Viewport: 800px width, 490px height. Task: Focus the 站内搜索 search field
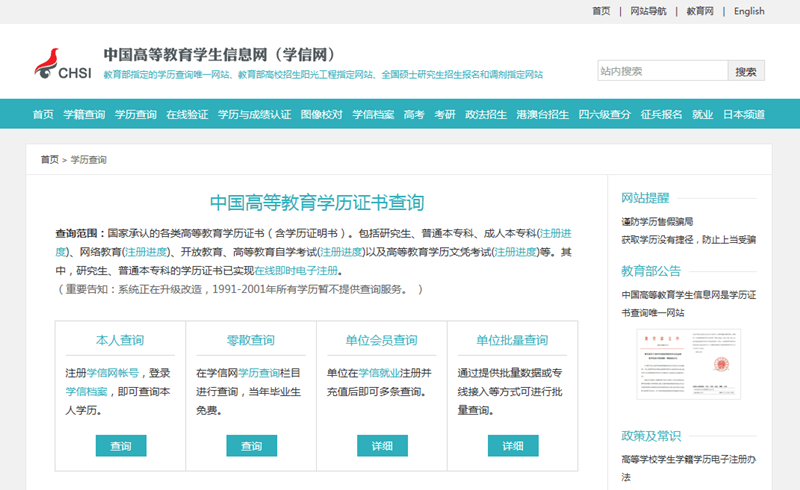(662, 71)
